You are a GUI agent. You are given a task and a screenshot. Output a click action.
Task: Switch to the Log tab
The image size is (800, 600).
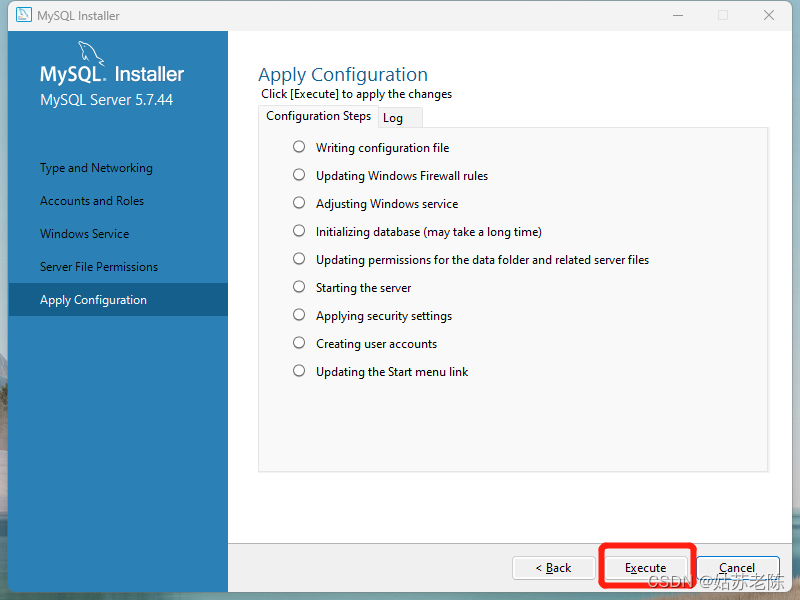click(x=400, y=118)
